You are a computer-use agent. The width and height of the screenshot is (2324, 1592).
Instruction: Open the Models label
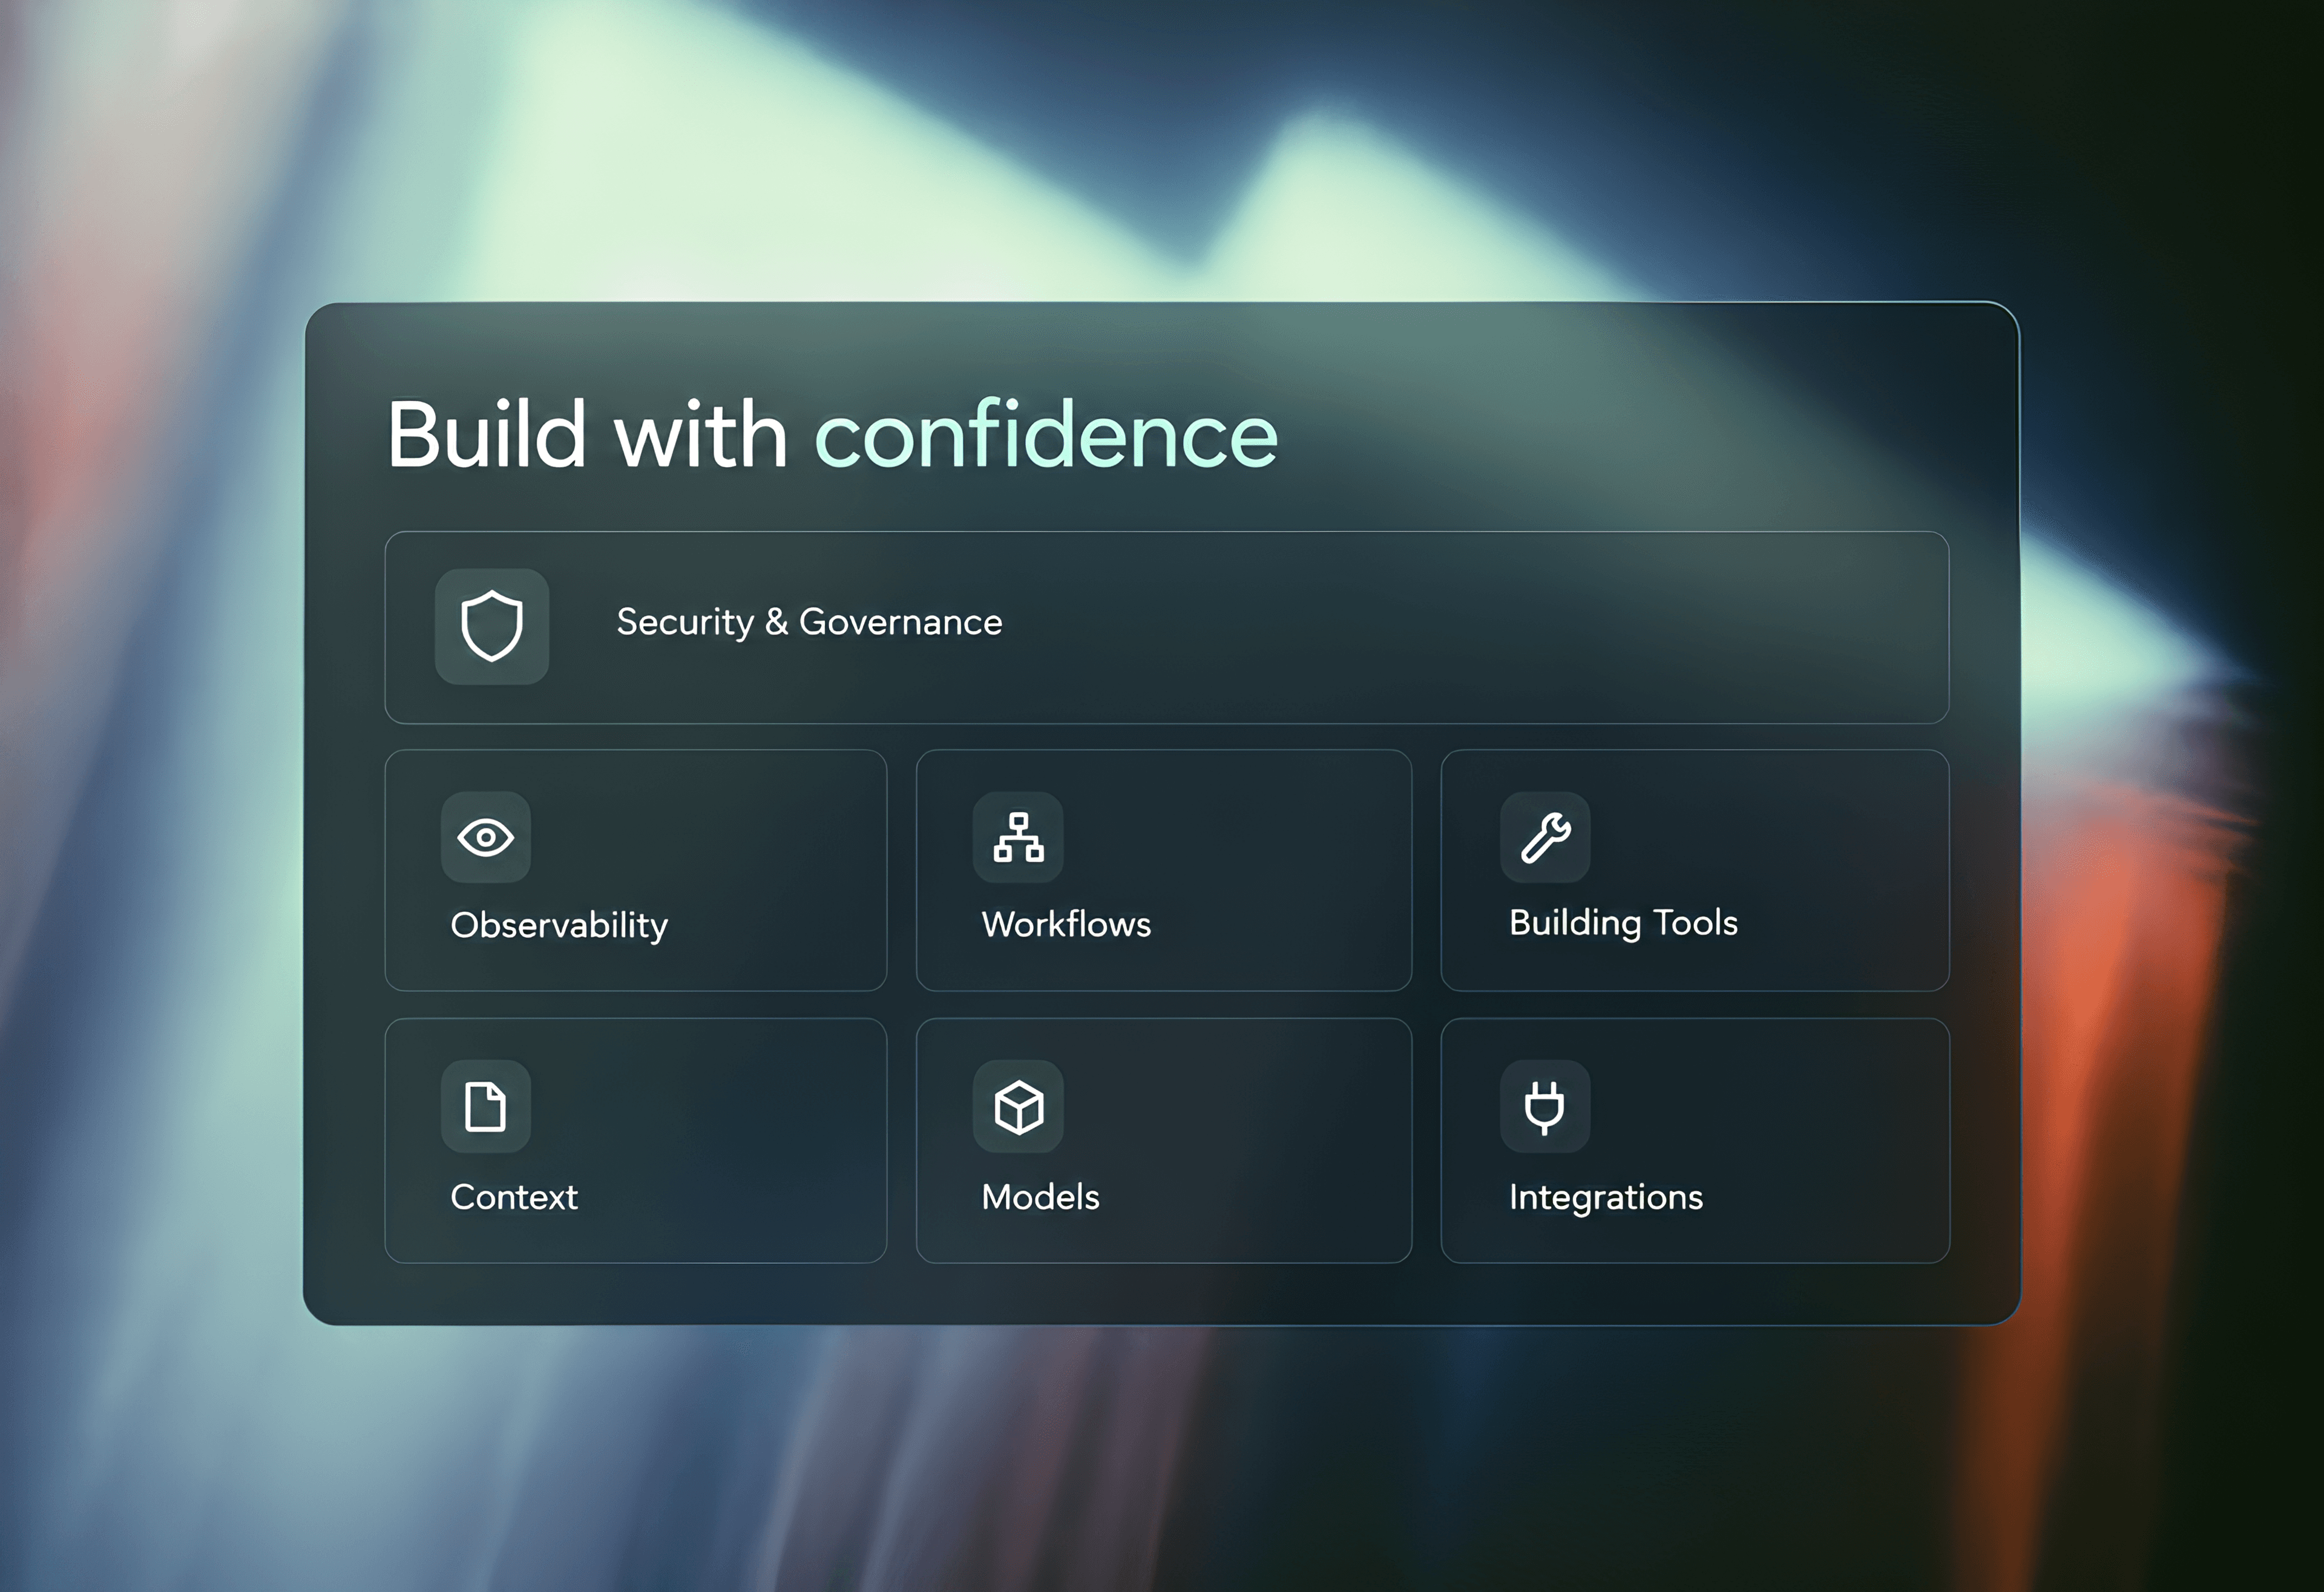point(1040,1197)
